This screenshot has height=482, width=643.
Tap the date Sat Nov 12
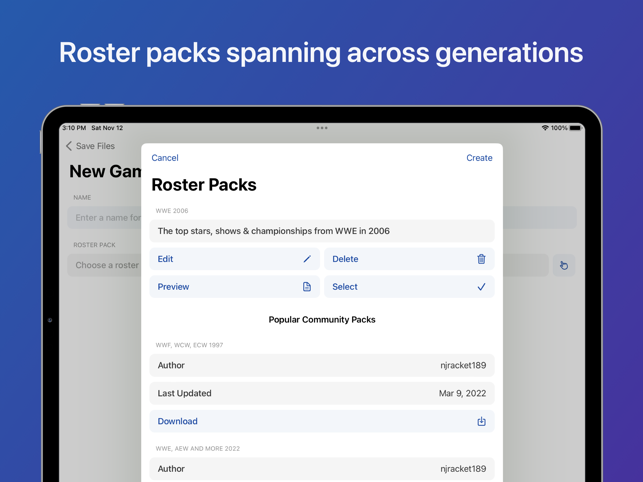pyautogui.click(x=107, y=128)
